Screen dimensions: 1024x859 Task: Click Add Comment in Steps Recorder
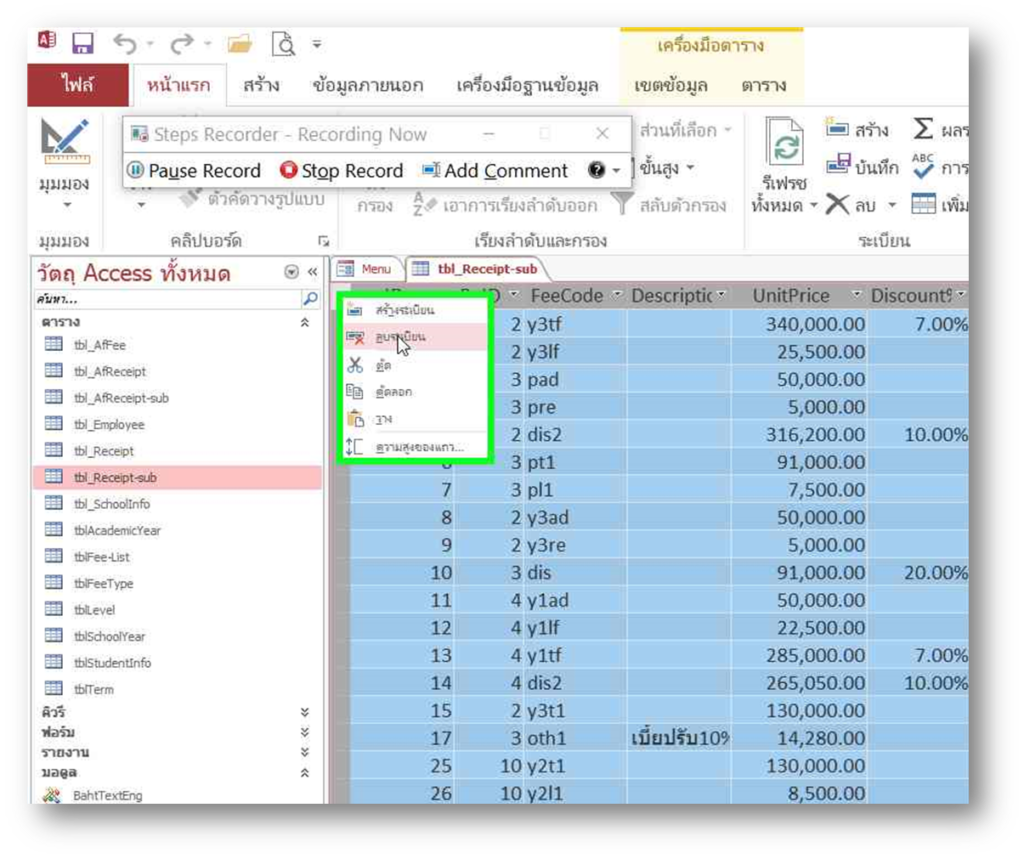(x=495, y=171)
